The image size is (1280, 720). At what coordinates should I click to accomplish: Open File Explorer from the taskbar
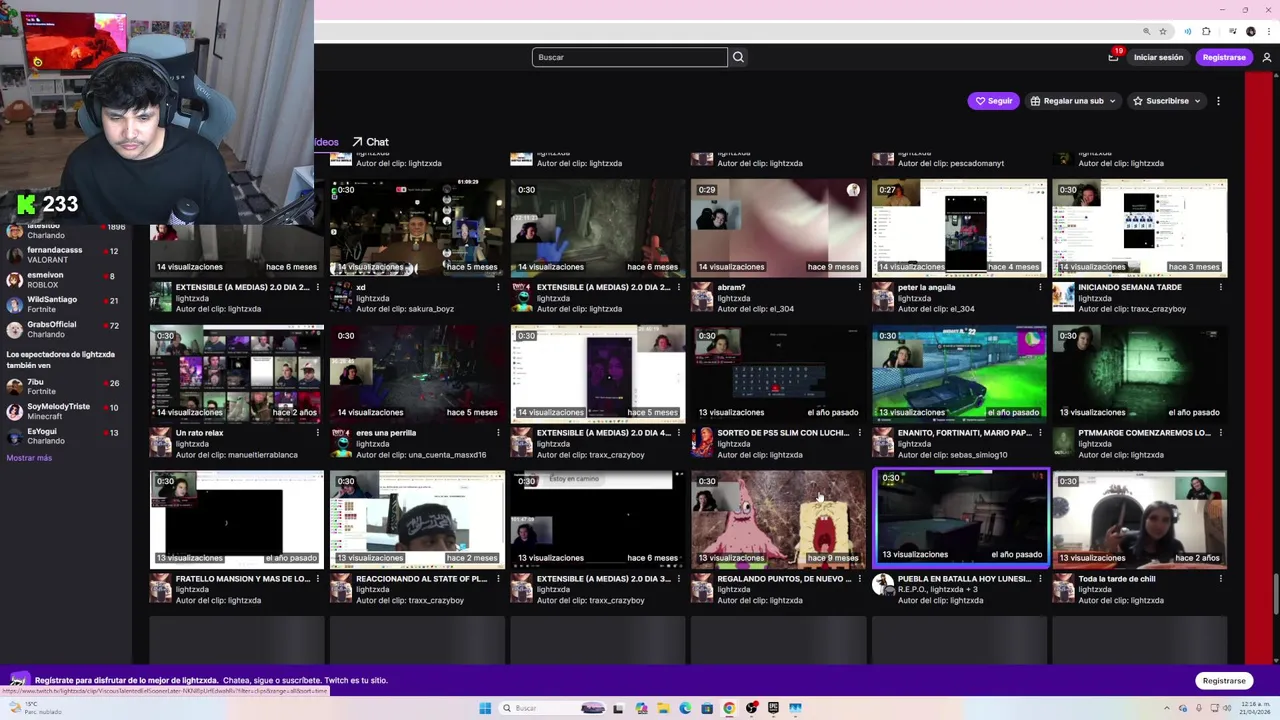coord(663,708)
